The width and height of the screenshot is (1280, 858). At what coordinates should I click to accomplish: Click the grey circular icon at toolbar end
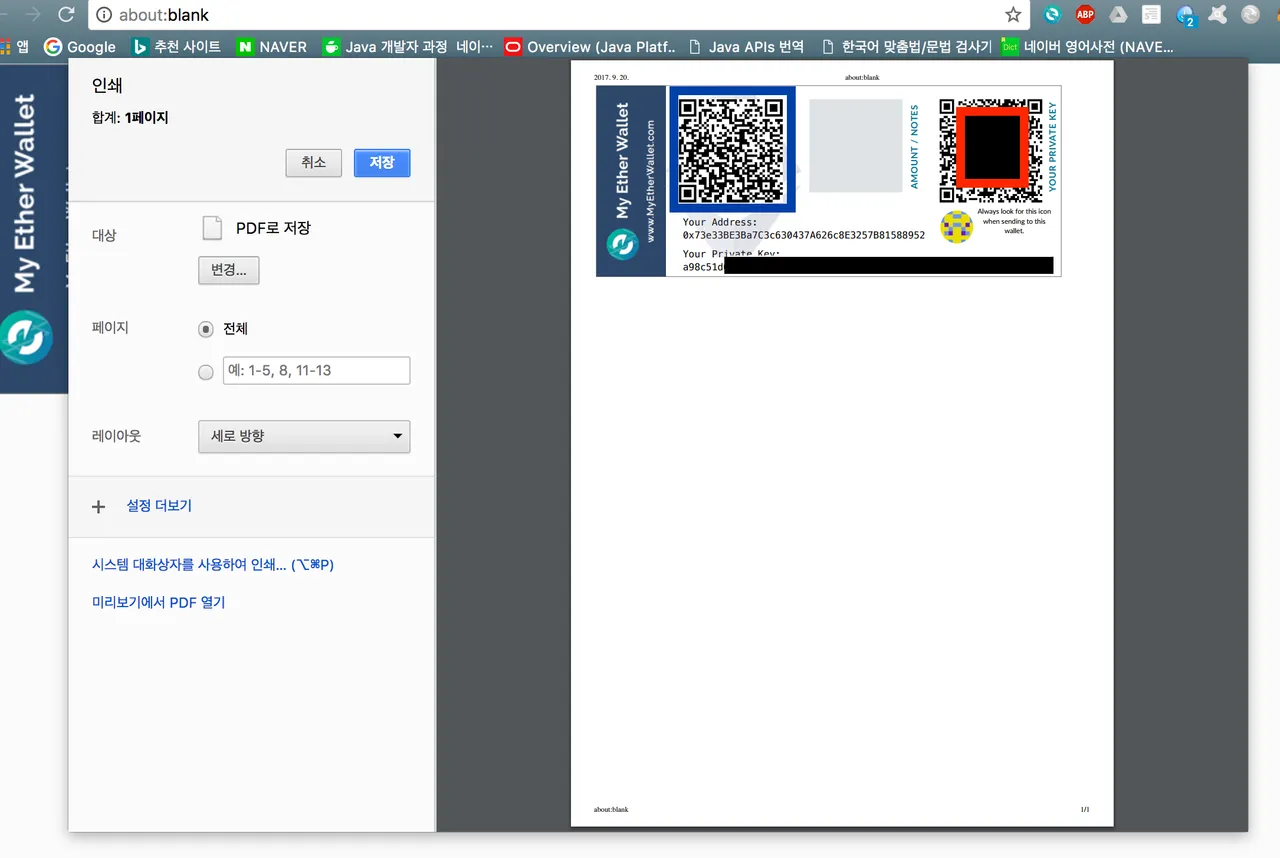tap(1251, 15)
